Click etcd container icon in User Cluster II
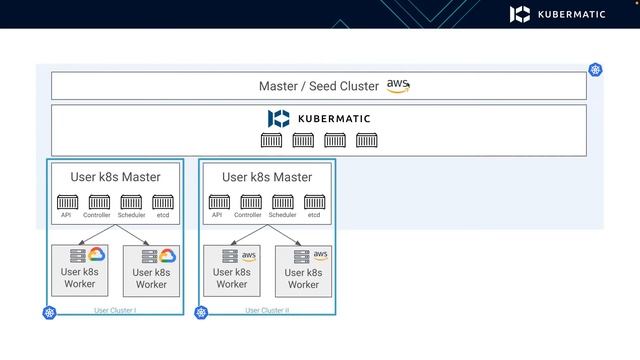The image size is (640, 360). [x=315, y=202]
